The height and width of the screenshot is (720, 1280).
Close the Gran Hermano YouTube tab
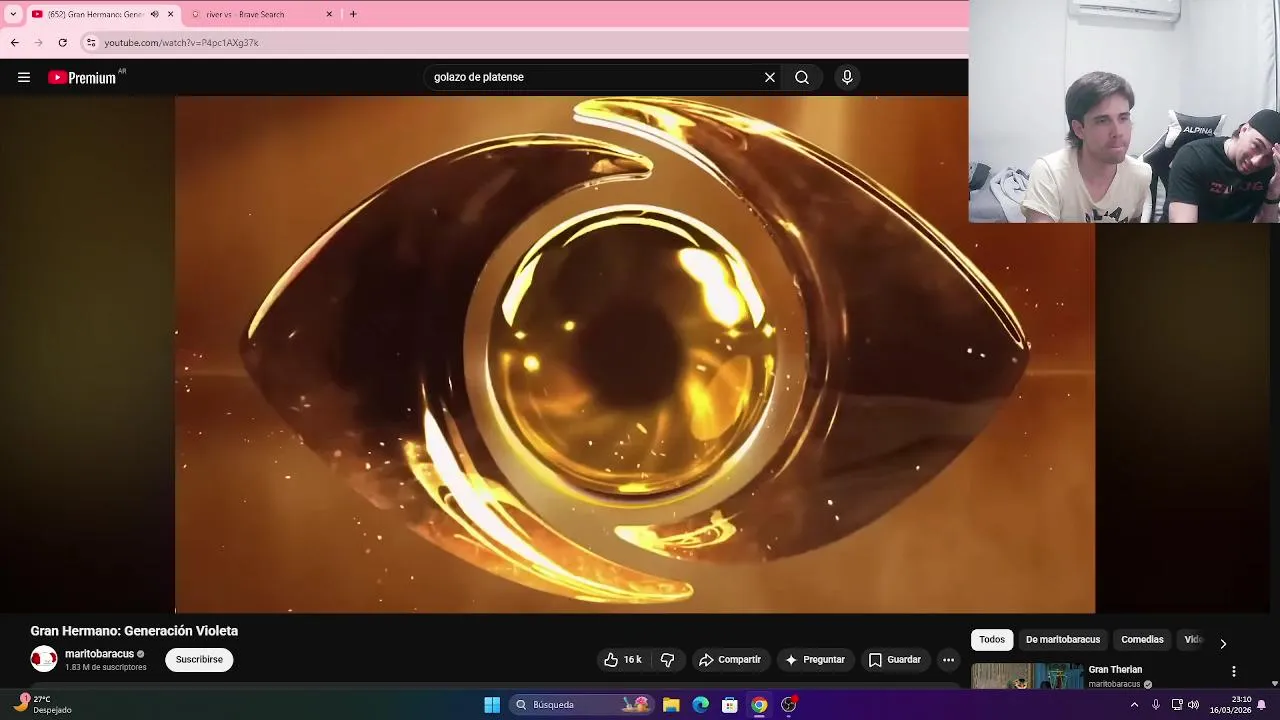pos(170,14)
